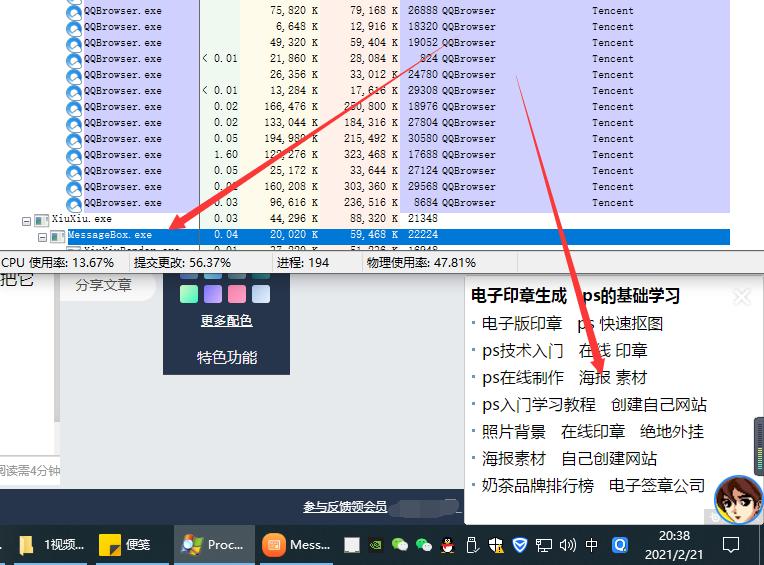Click the 提交更改 56.37% status entry
The image size is (764, 565).
click(182, 263)
